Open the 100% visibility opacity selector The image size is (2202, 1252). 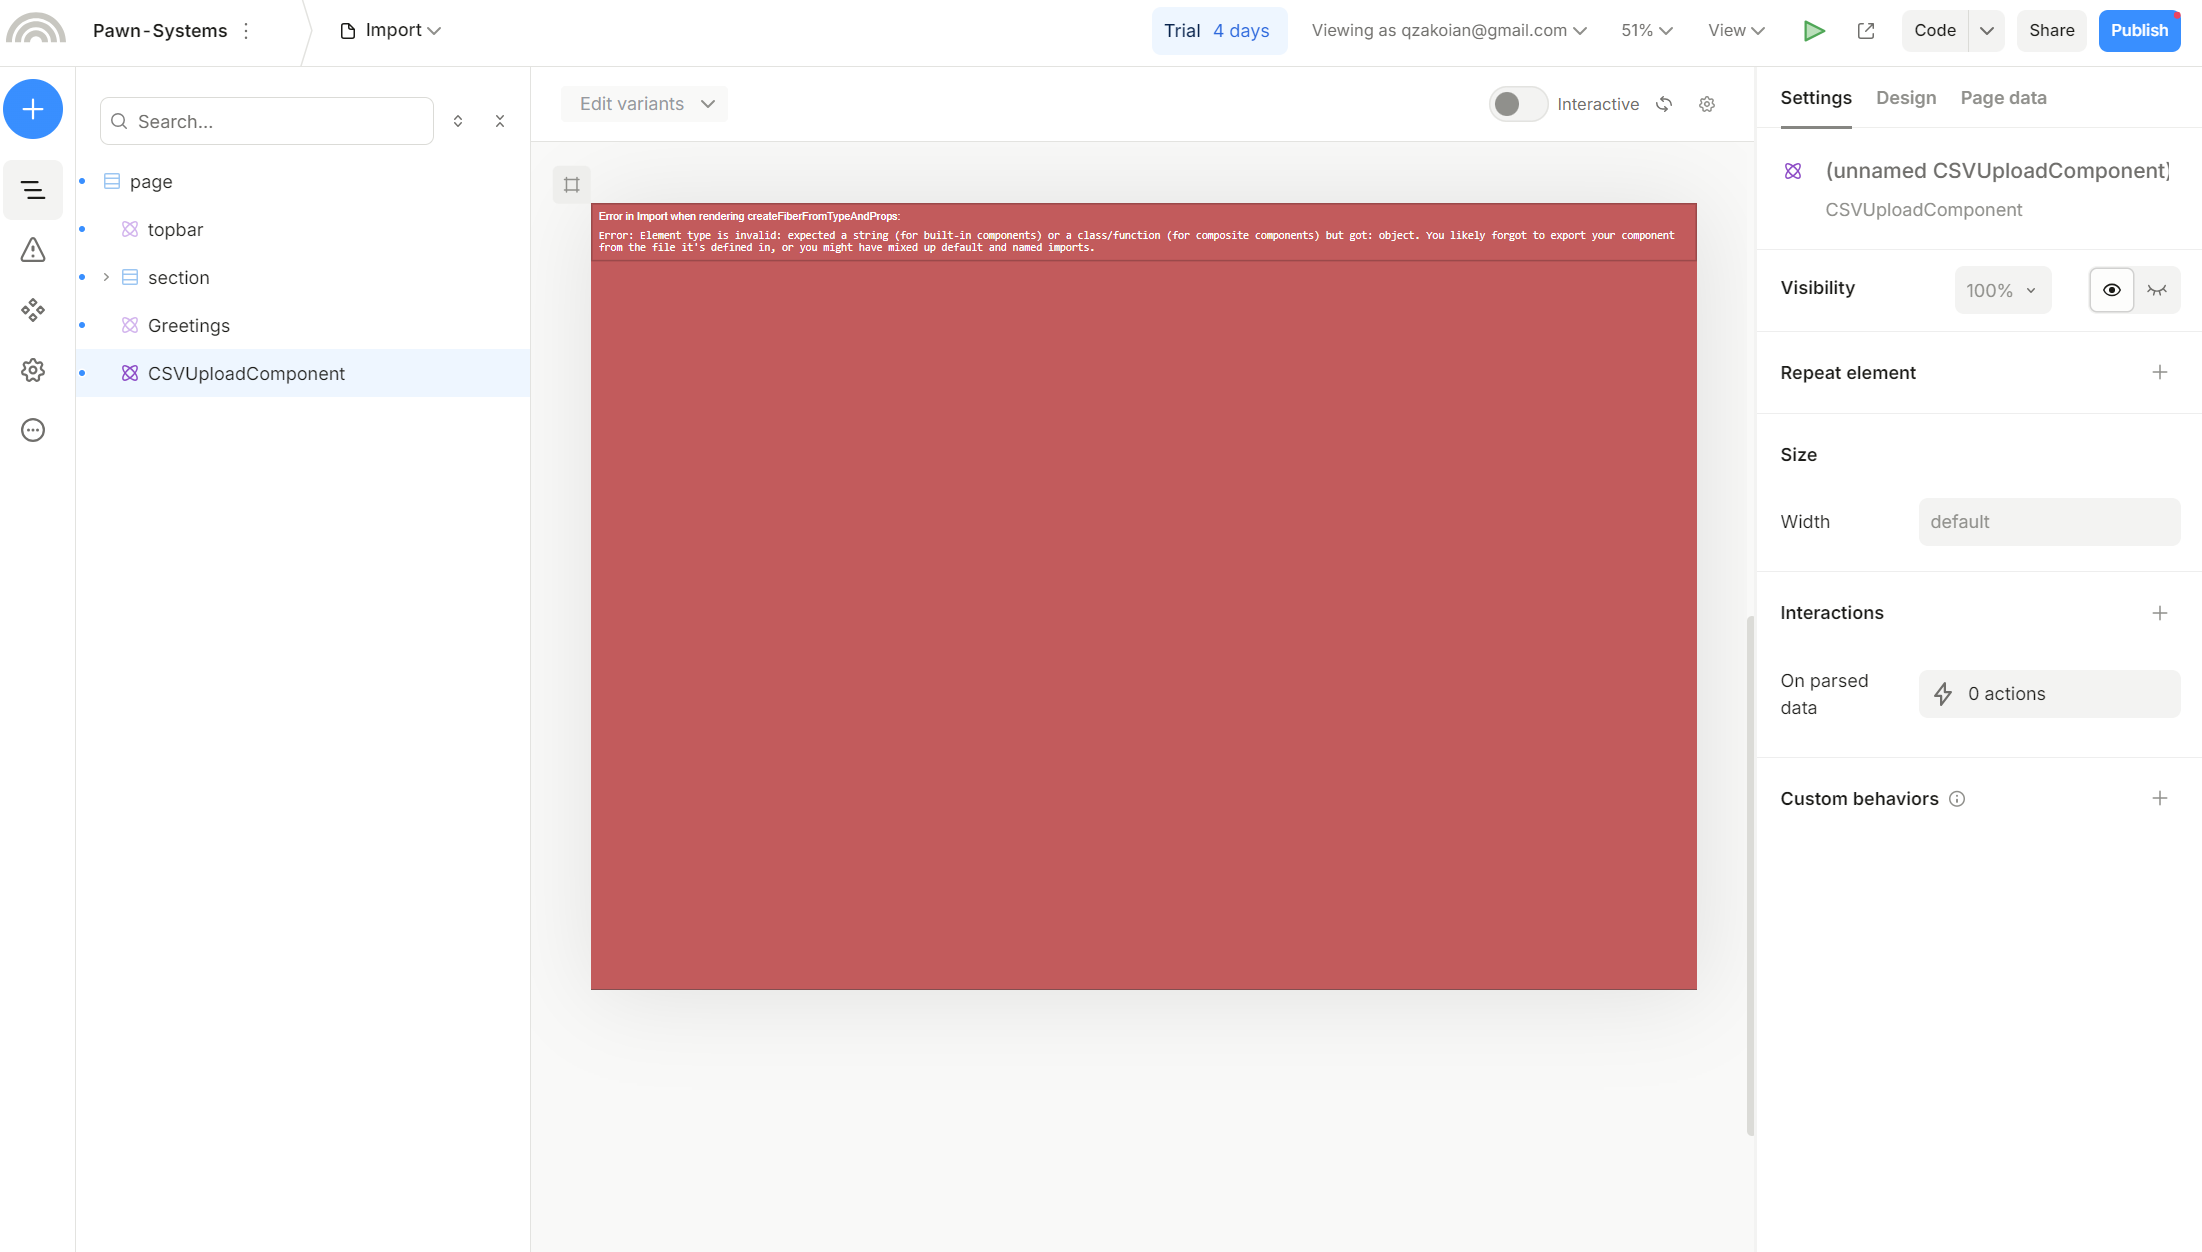(x=2001, y=290)
